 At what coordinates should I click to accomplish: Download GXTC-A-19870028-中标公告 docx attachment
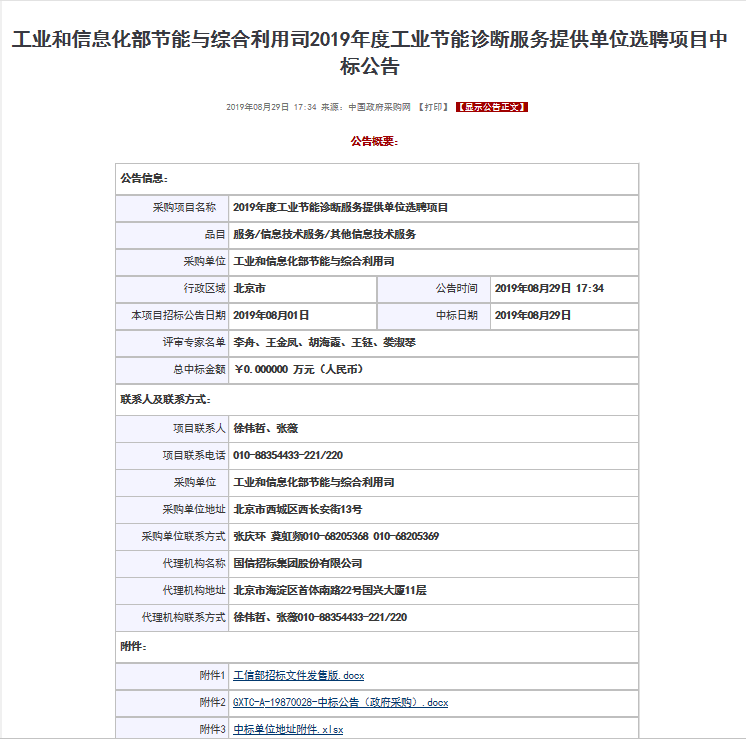(340, 703)
